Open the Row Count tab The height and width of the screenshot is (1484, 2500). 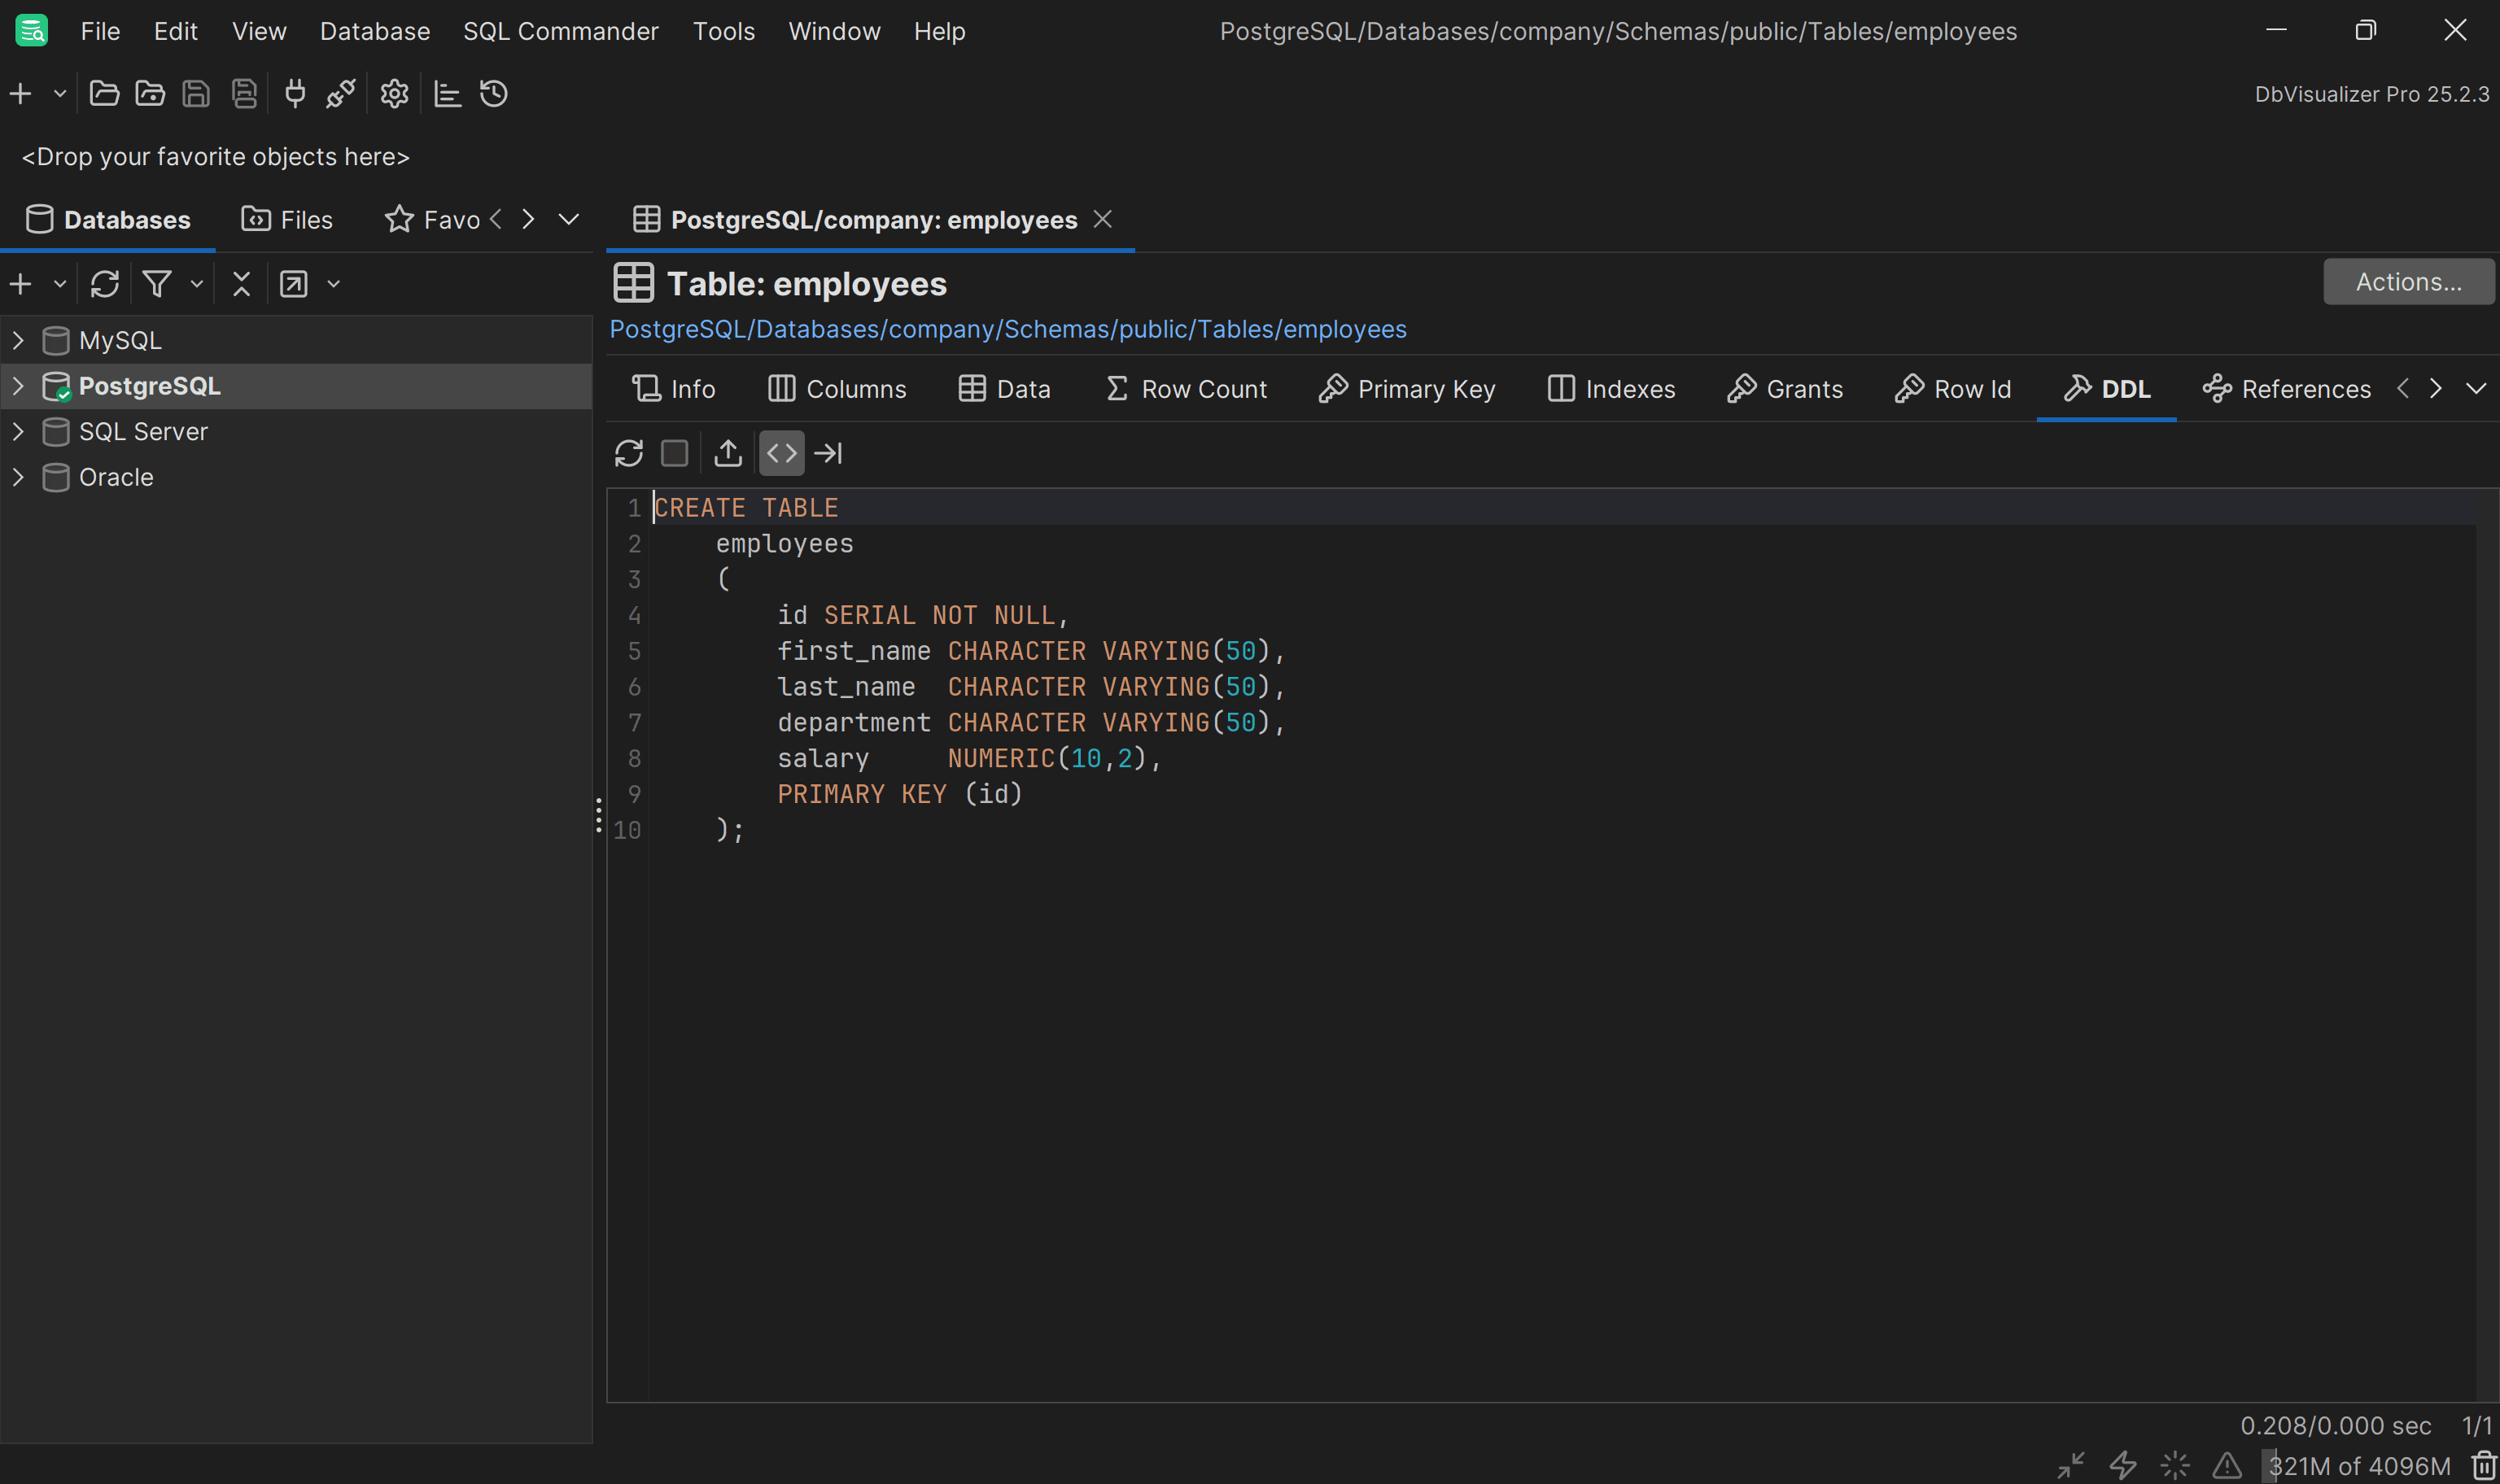tap(1186, 389)
